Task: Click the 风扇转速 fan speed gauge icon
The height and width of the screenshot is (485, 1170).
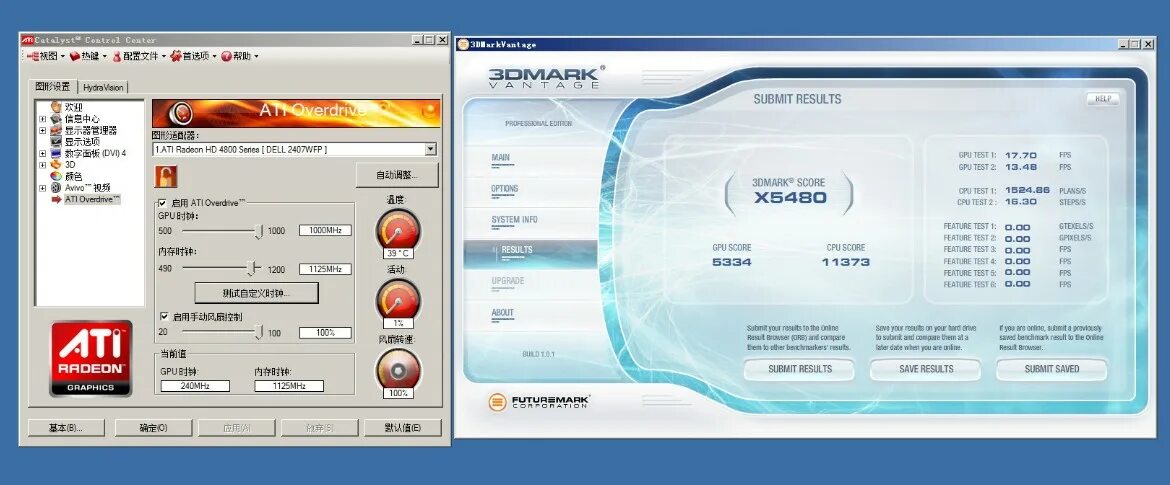Action: (398, 369)
